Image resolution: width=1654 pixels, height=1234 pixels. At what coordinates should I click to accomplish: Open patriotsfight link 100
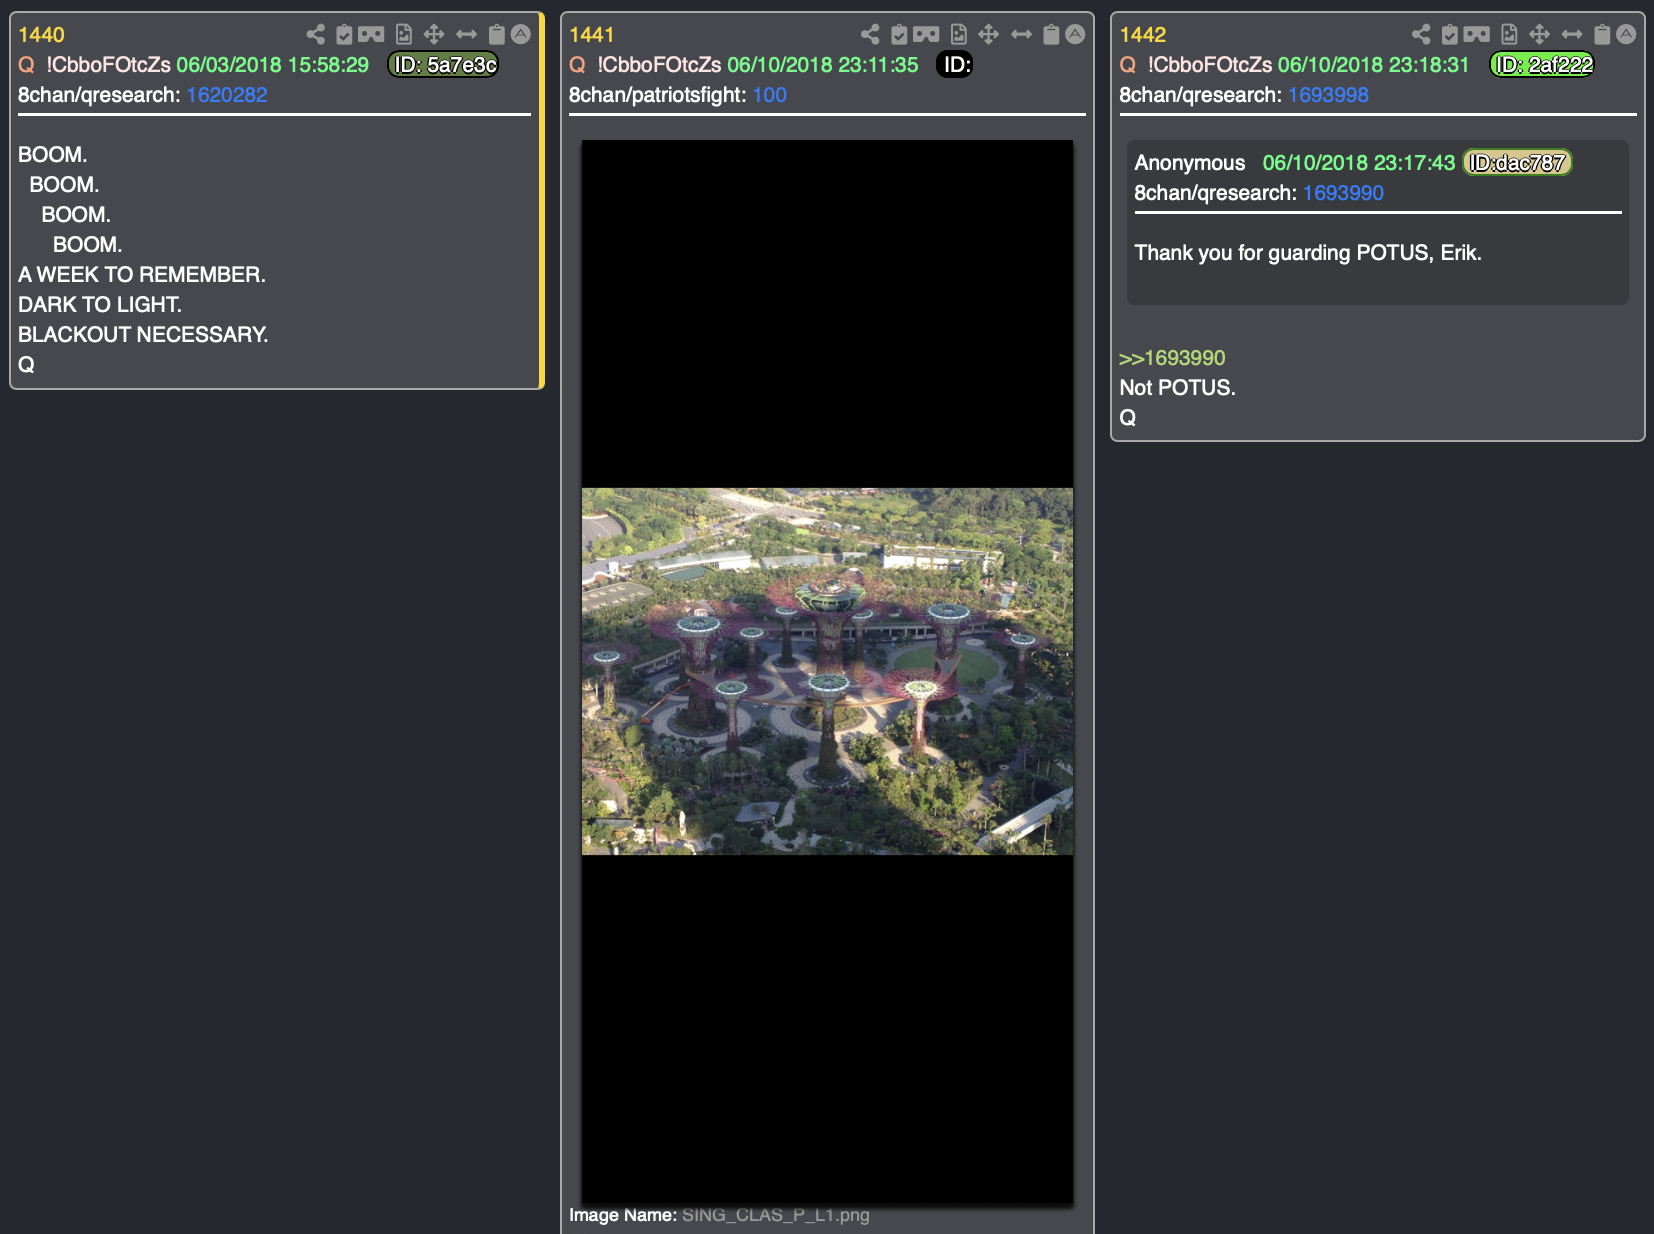pos(770,95)
